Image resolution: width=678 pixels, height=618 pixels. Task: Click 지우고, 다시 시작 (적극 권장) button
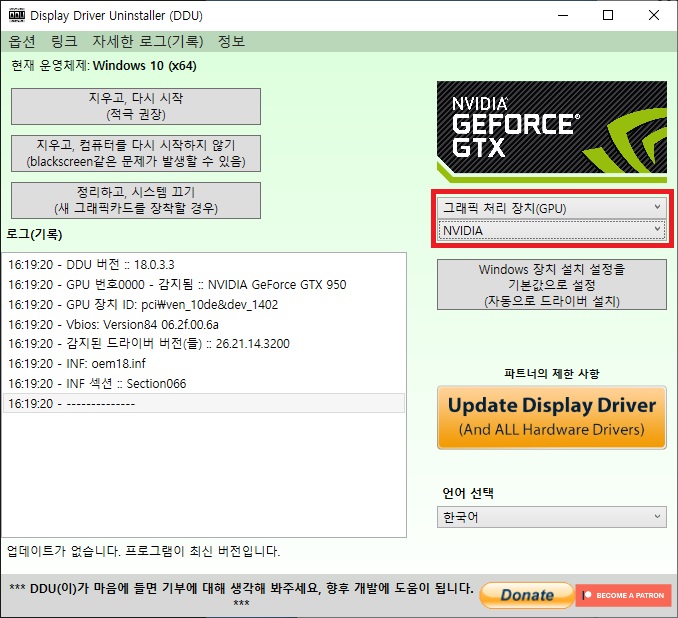(136, 106)
